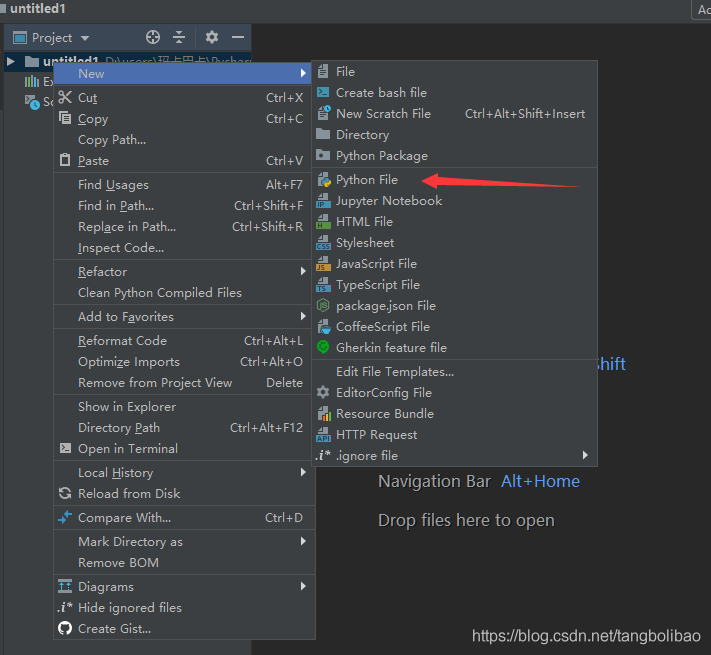Click the collapse all icon in Project panel
The width and height of the screenshot is (711, 655).
click(179, 37)
